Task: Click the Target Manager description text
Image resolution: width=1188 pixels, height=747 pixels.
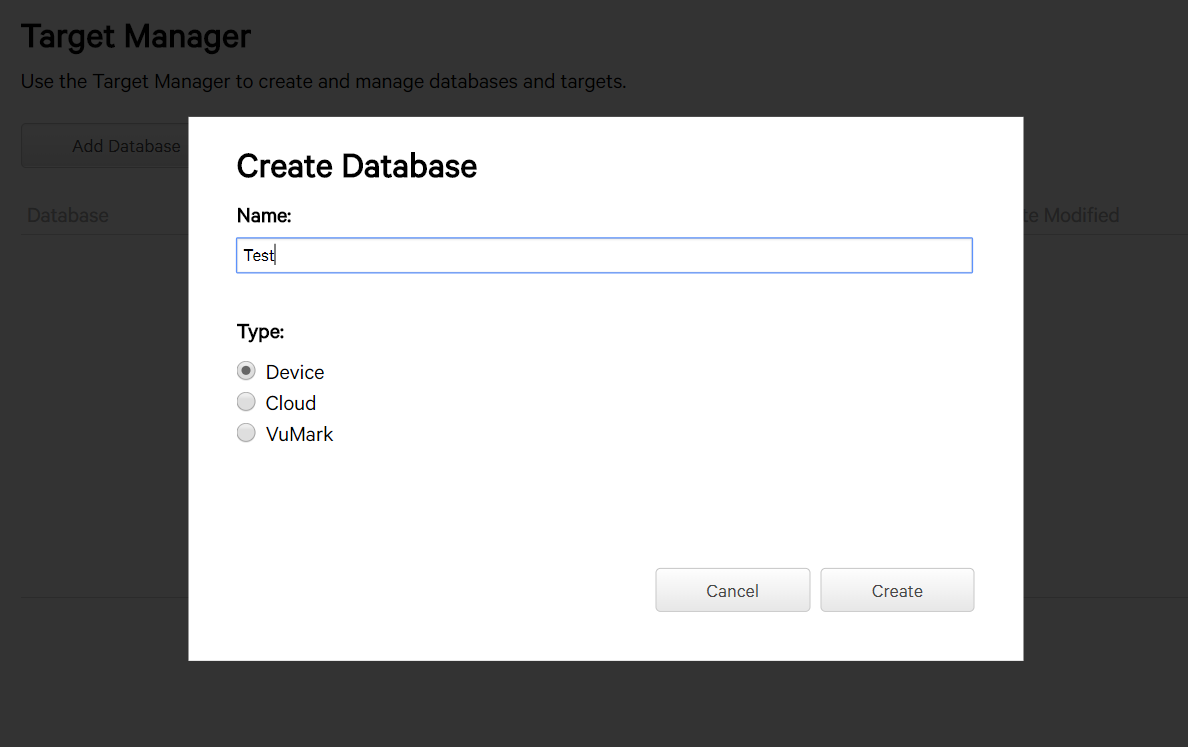Action: (x=324, y=81)
